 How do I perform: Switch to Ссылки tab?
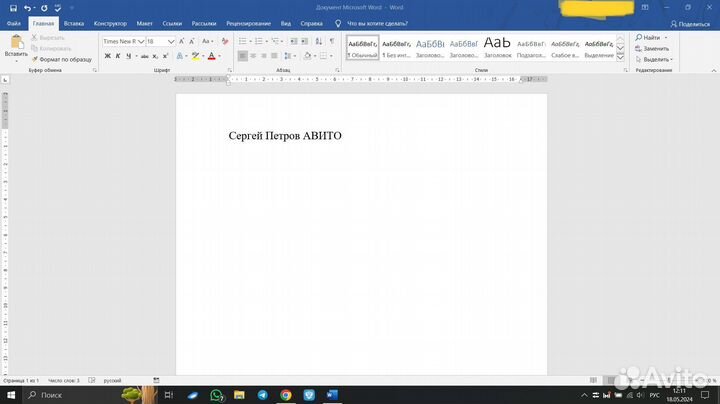[x=172, y=23]
